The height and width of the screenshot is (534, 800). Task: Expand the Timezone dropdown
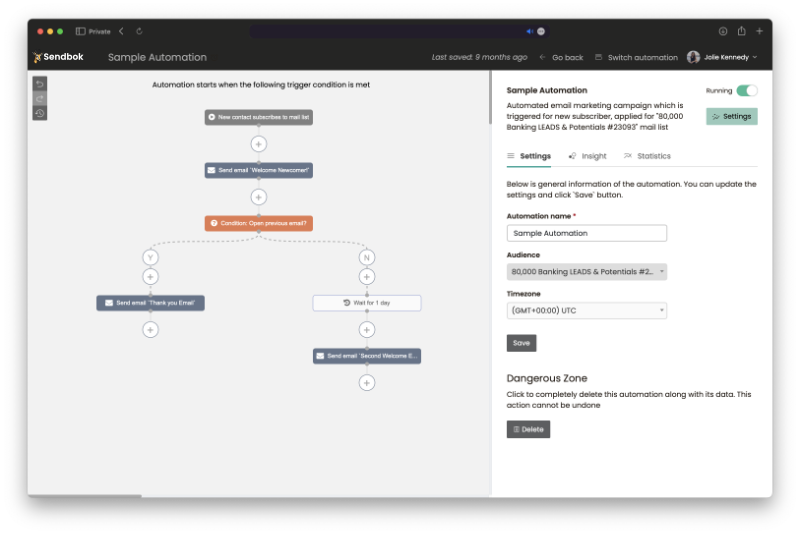(x=586, y=310)
